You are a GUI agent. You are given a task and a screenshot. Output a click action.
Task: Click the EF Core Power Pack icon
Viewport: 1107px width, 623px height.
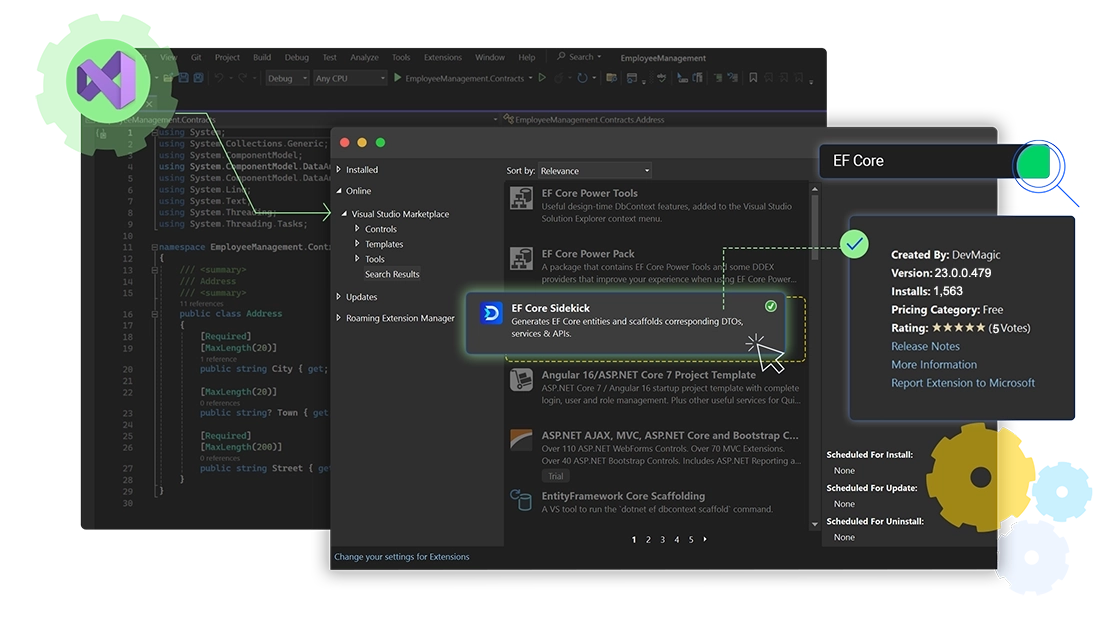522,259
